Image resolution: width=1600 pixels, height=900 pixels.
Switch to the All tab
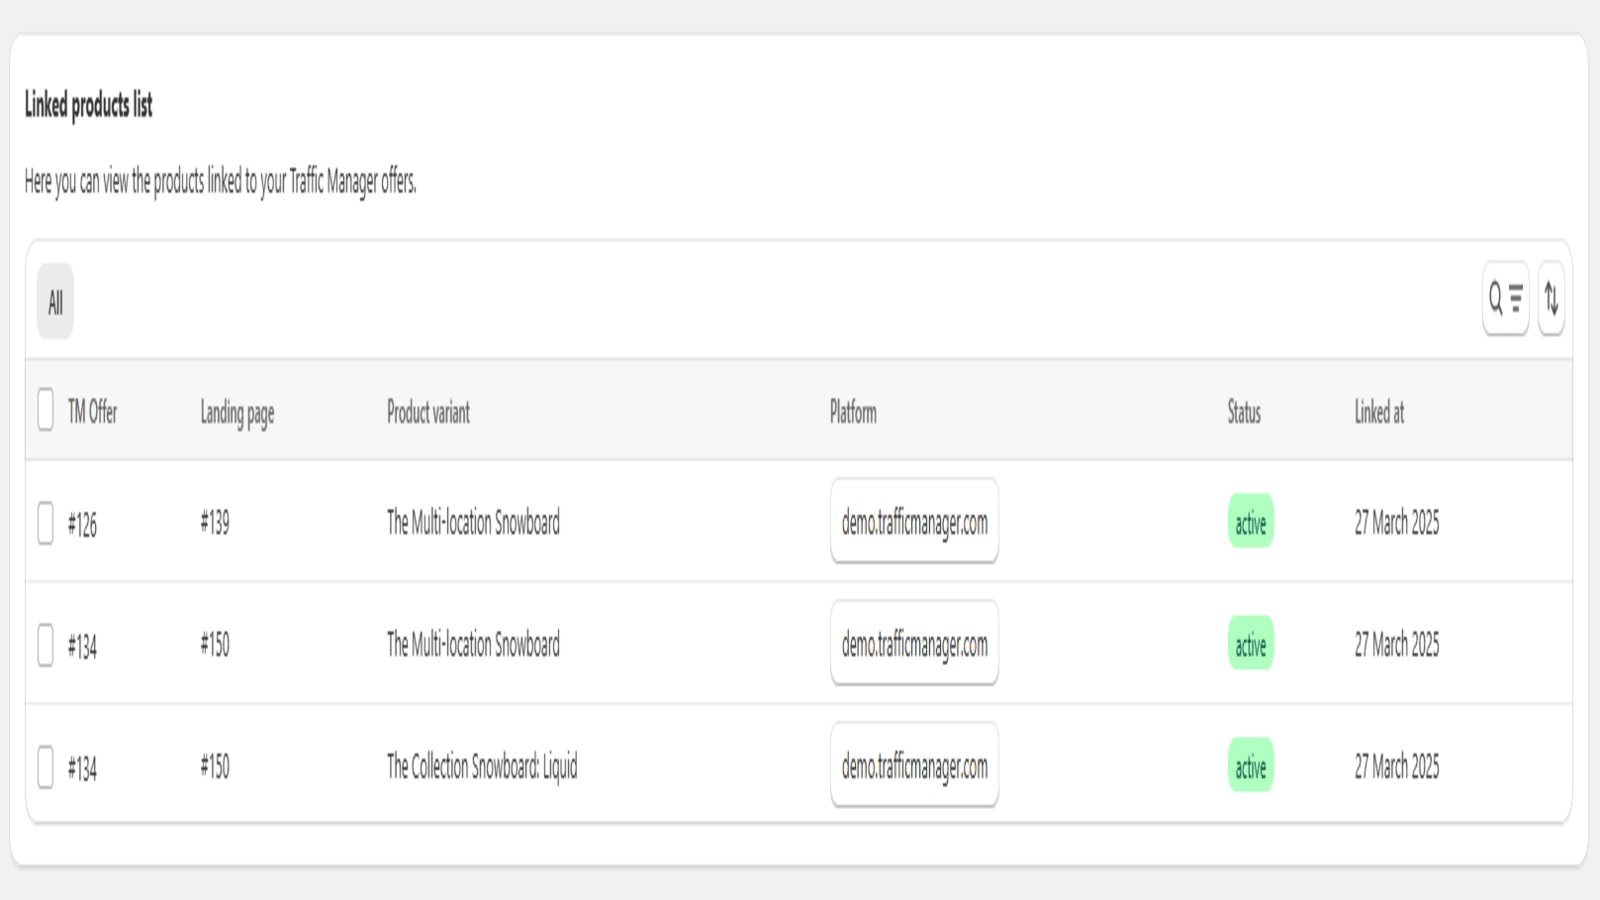coord(55,301)
